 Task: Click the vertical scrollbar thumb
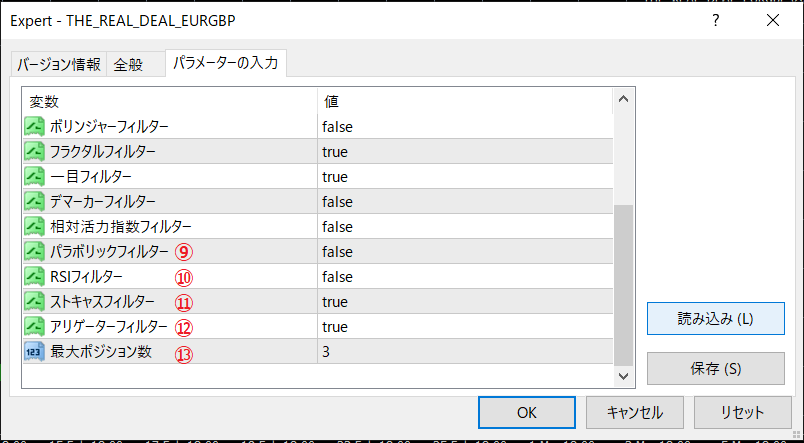point(623,285)
